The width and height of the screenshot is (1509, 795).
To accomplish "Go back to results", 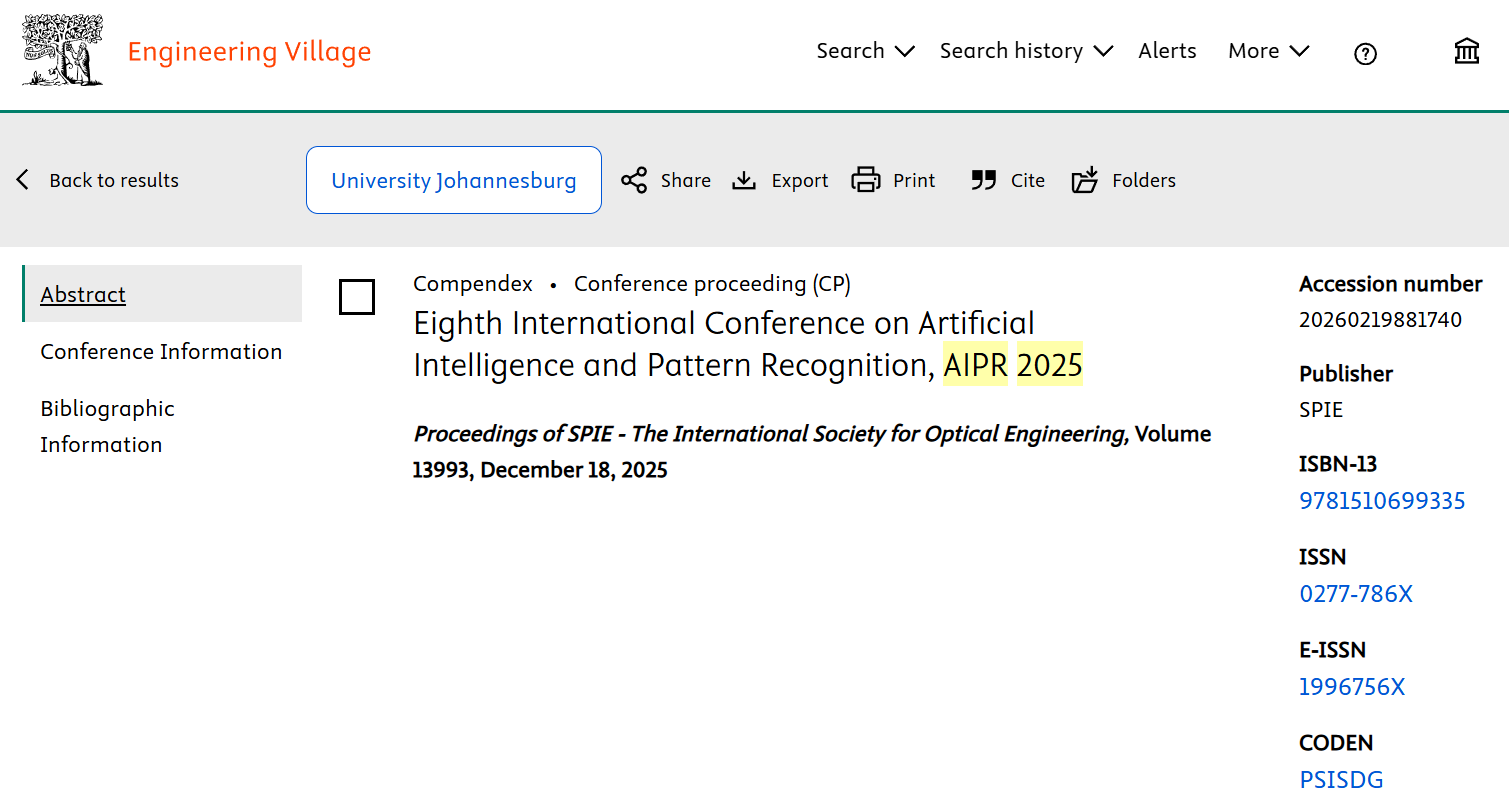I will 98,180.
